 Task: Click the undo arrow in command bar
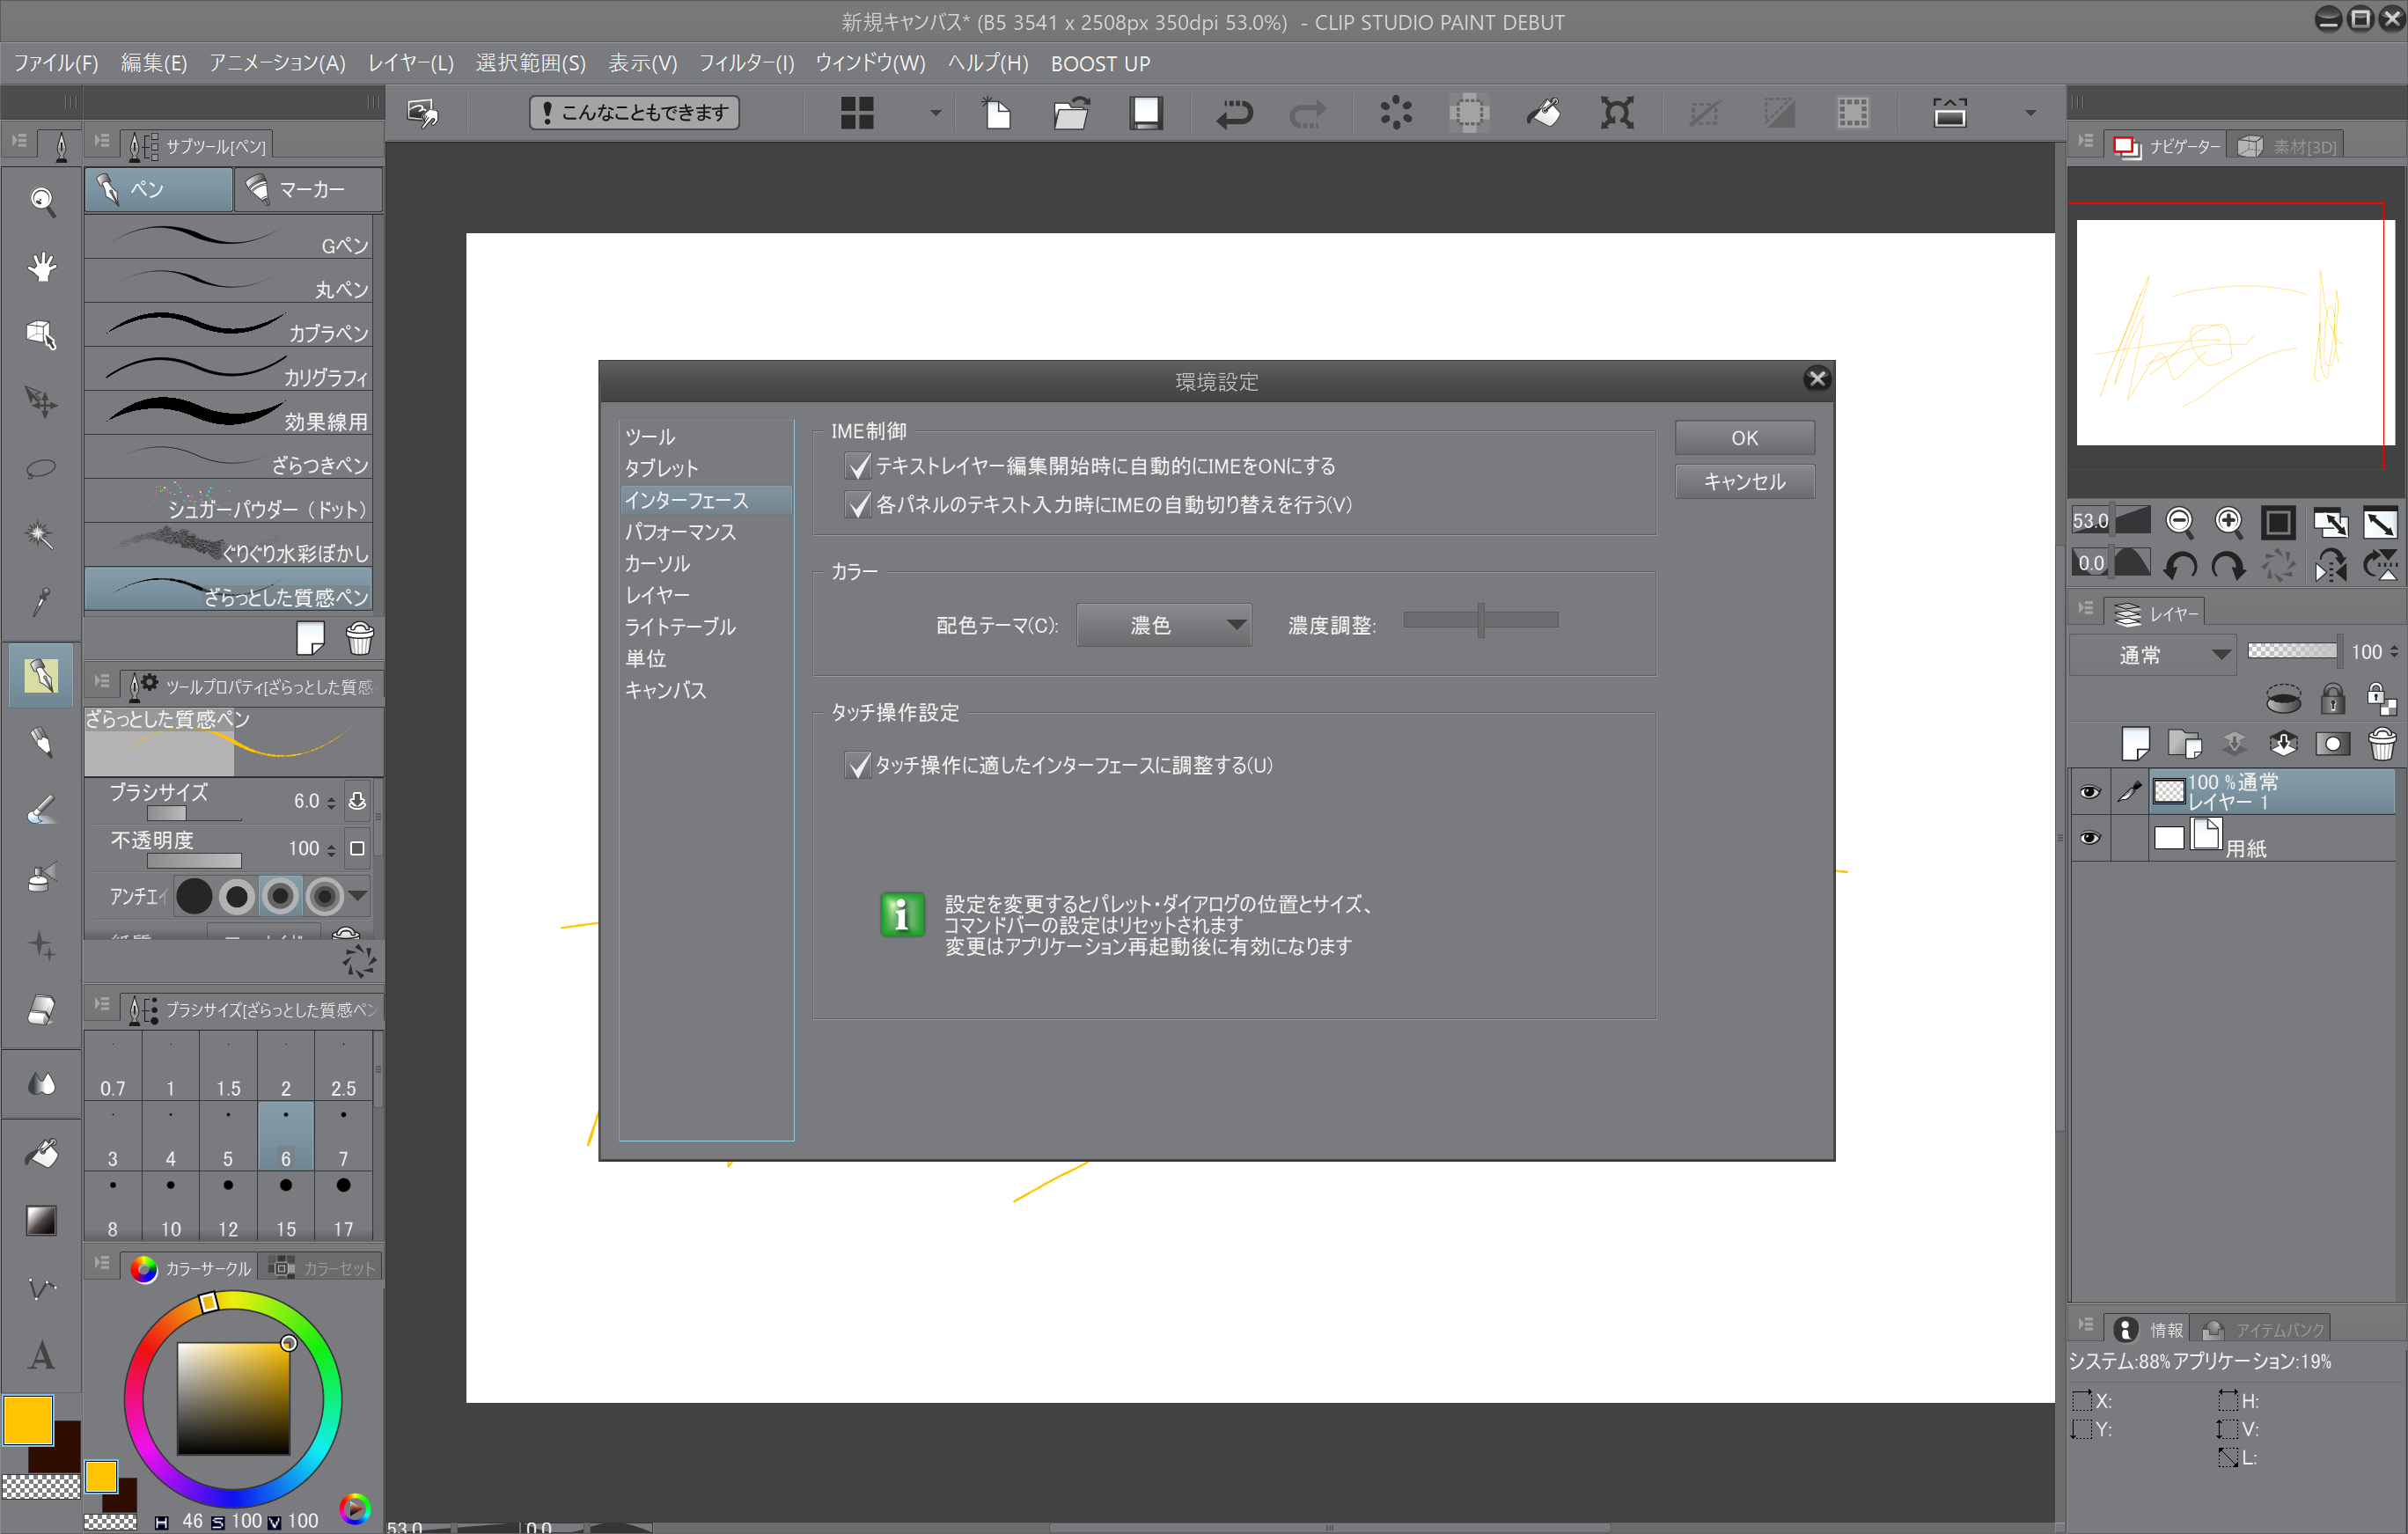coord(1234,113)
